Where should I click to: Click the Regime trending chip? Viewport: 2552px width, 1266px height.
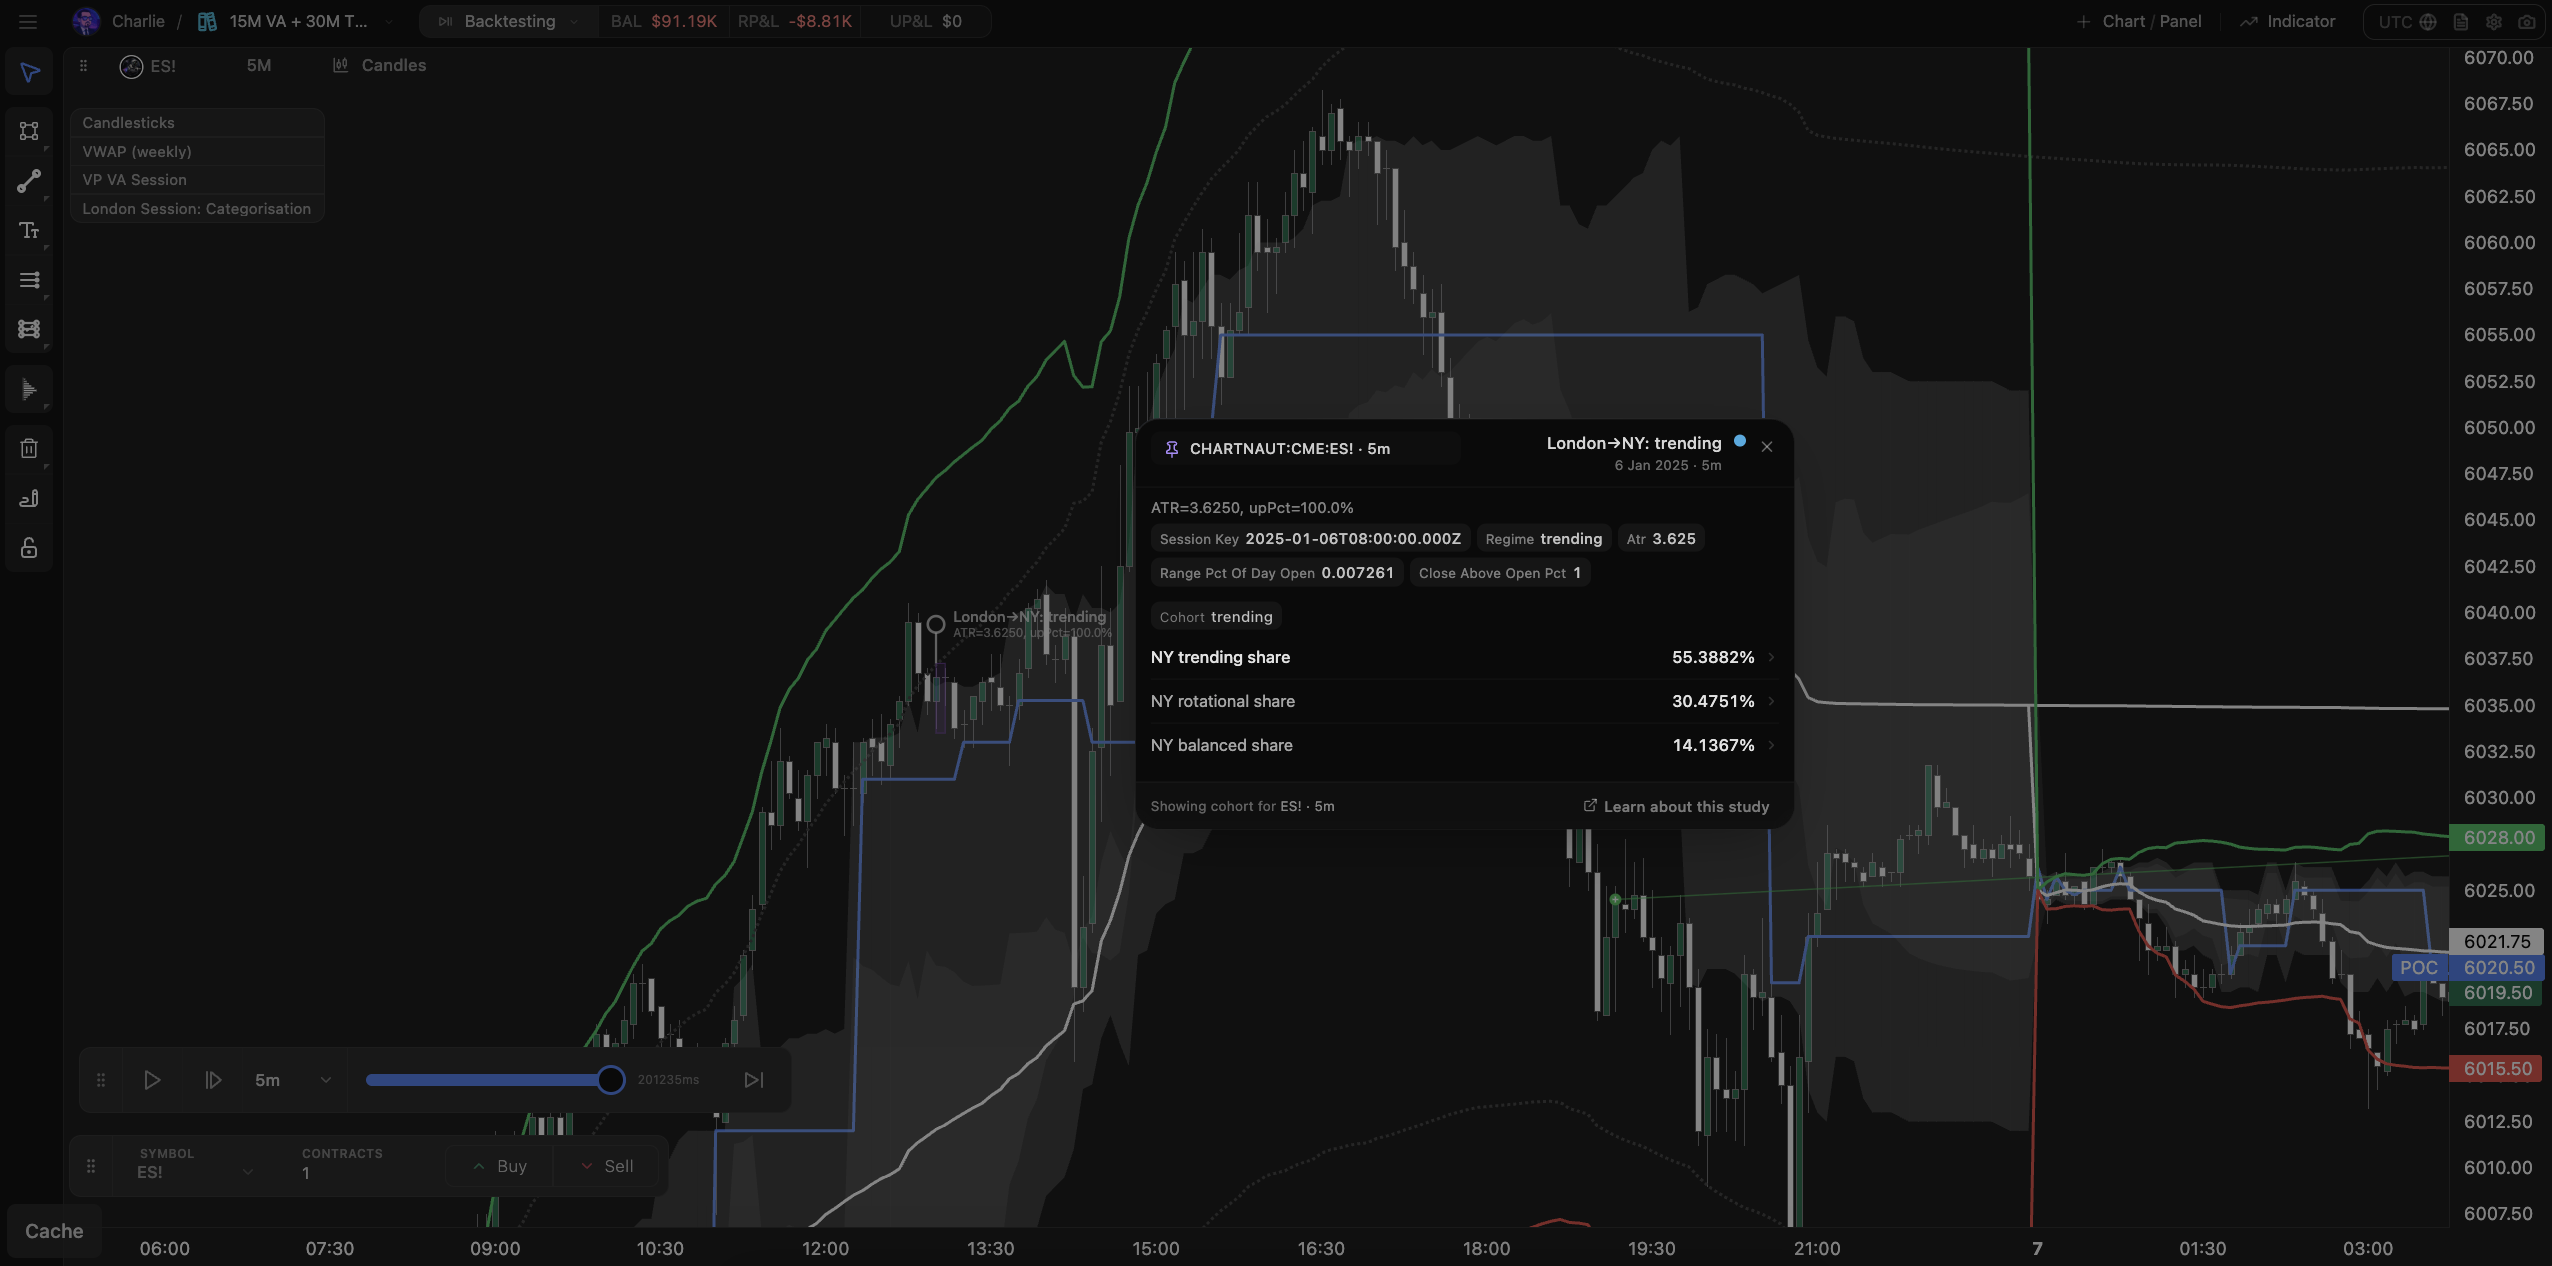coord(1543,539)
